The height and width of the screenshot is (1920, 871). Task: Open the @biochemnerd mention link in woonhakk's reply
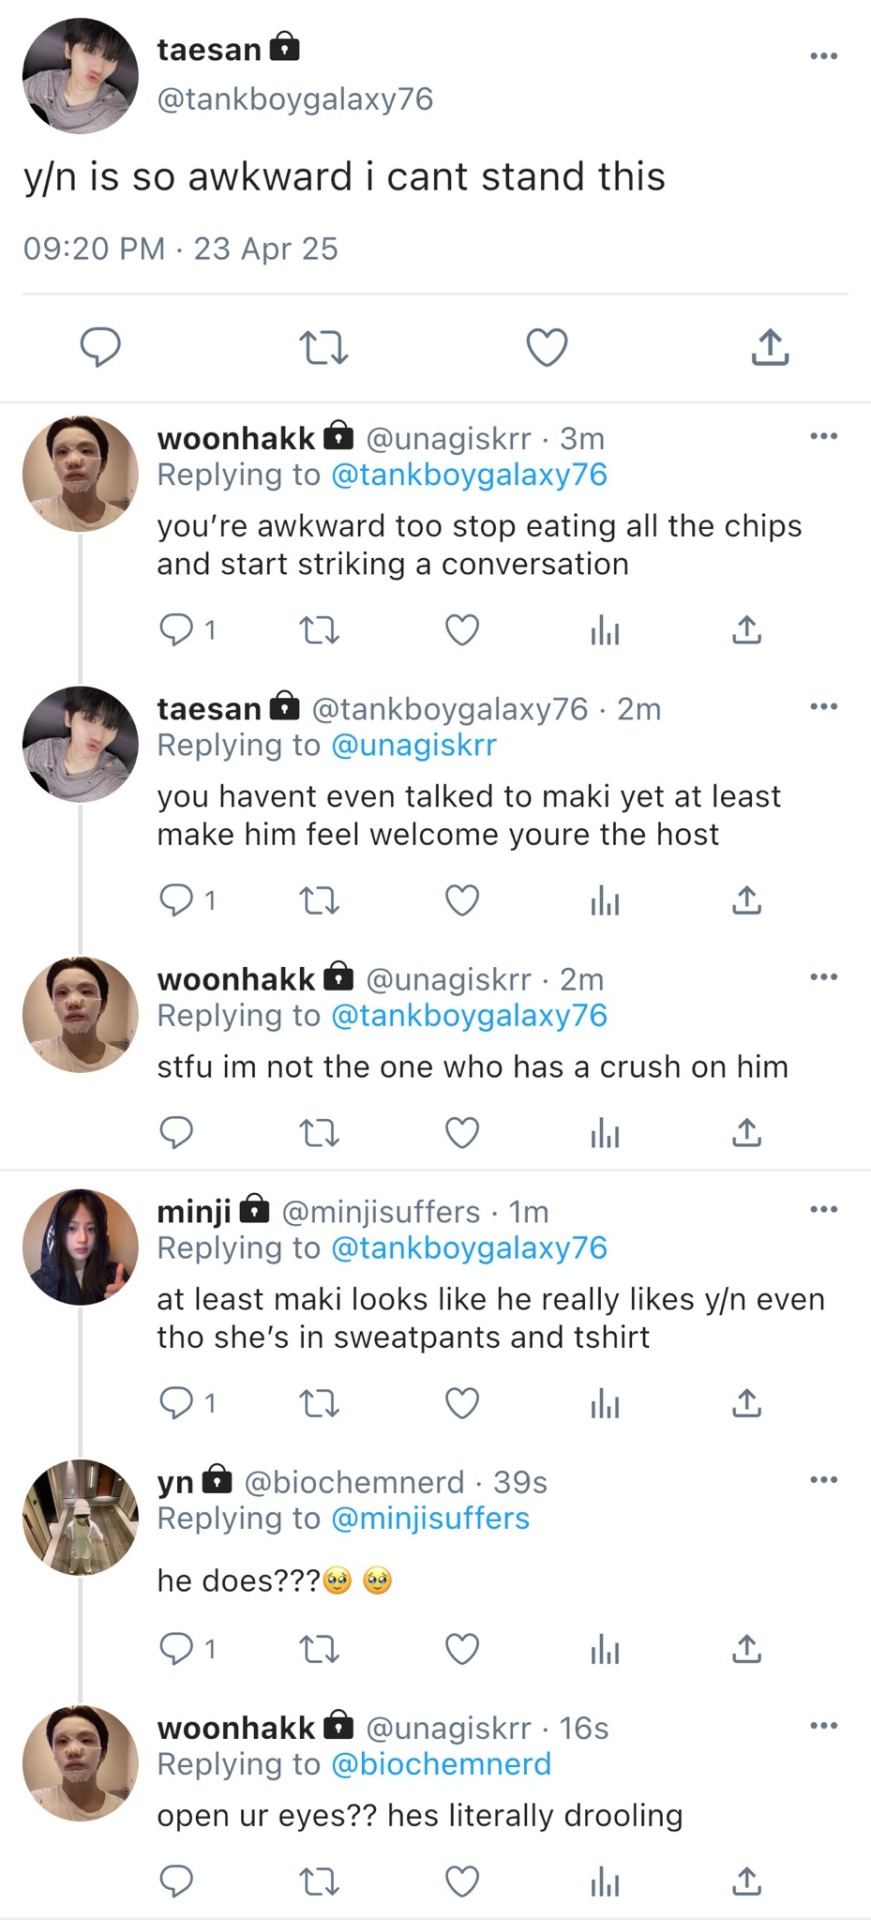440,1764
